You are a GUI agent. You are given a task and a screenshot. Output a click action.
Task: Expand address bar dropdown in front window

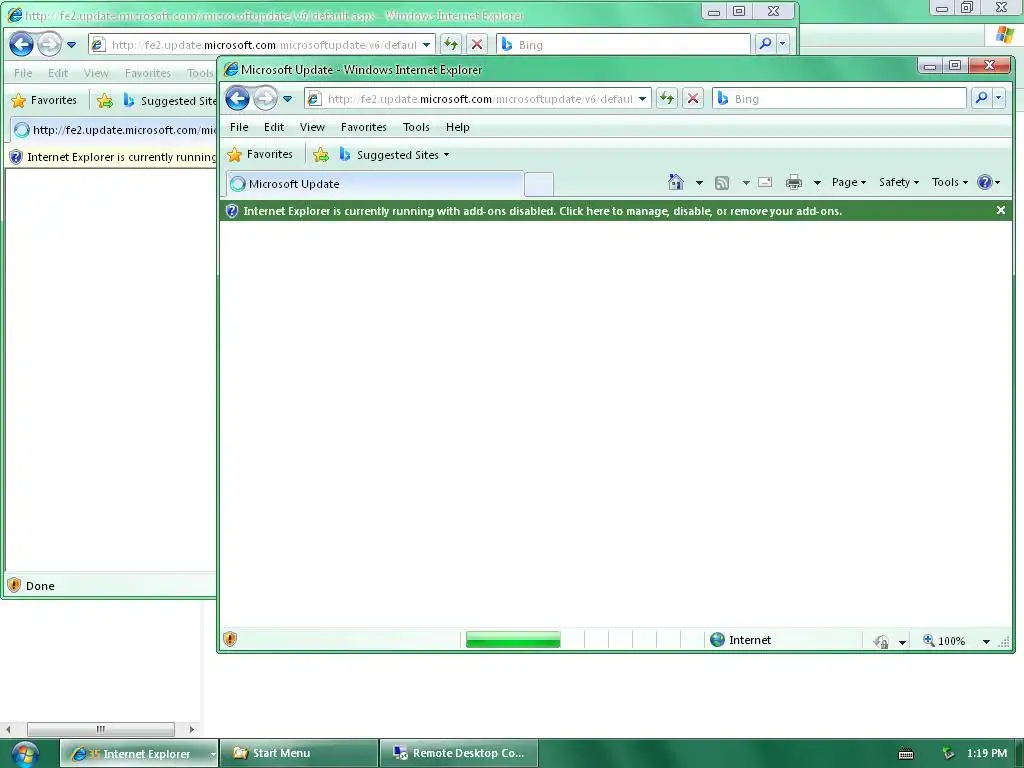643,99
